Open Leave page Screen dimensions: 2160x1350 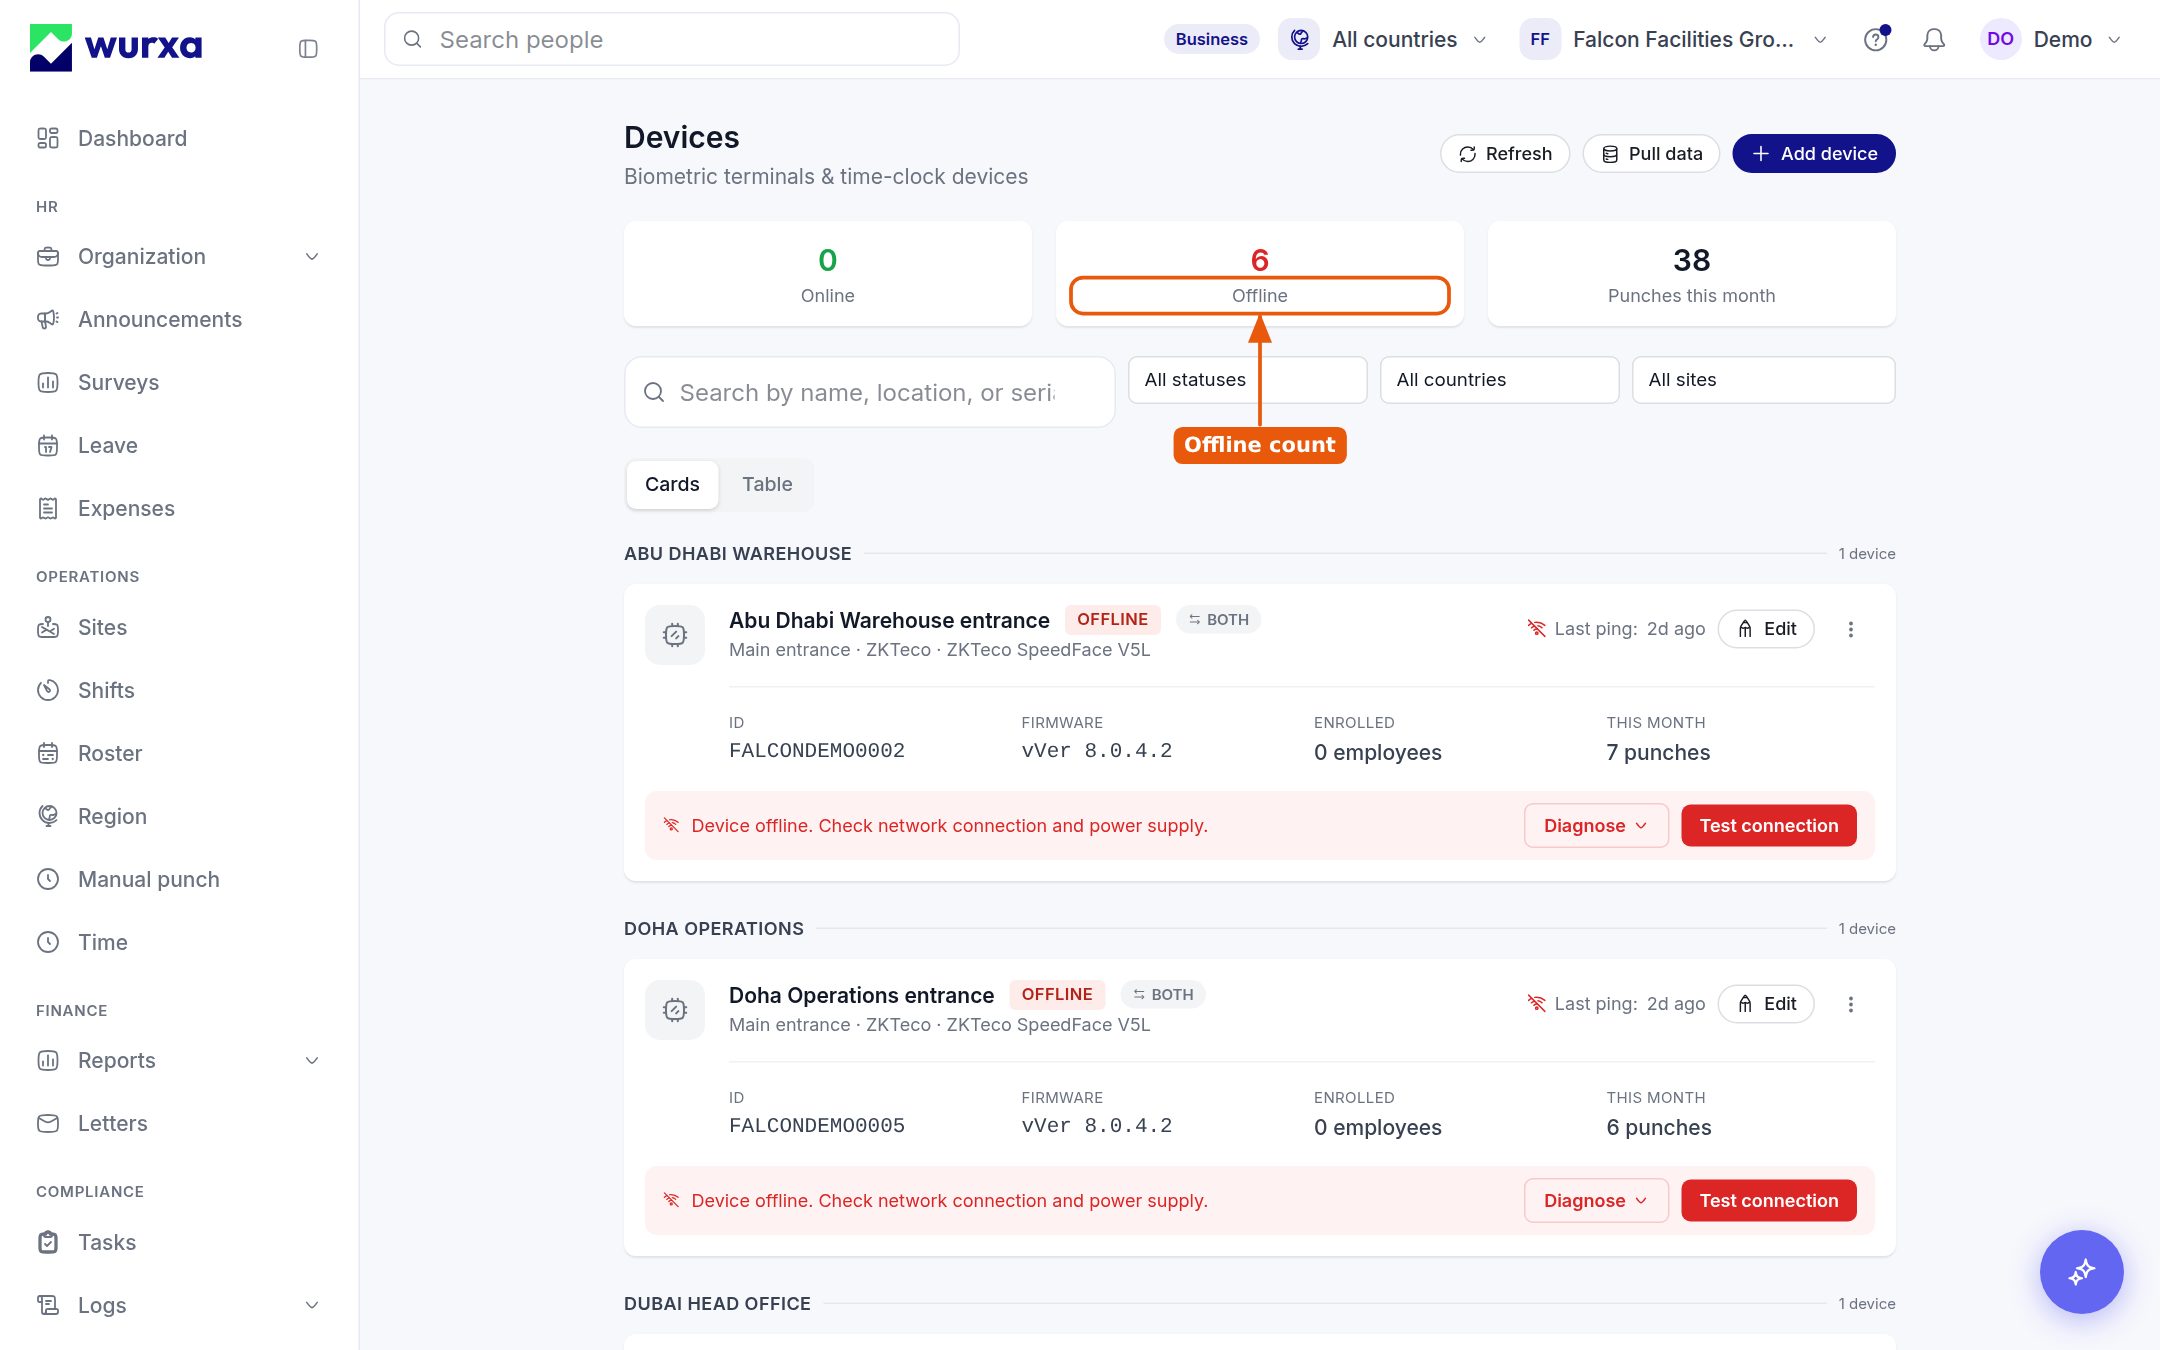179,445
